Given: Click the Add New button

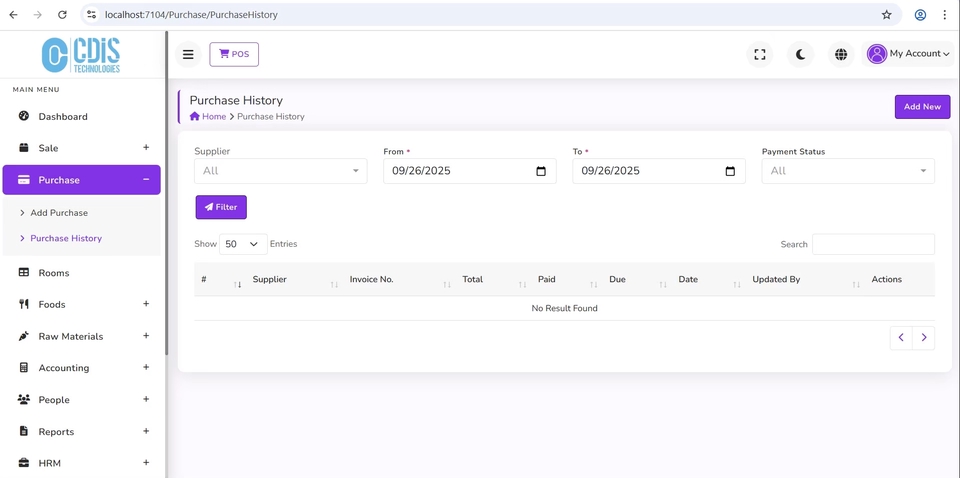Looking at the screenshot, I should pos(921,107).
